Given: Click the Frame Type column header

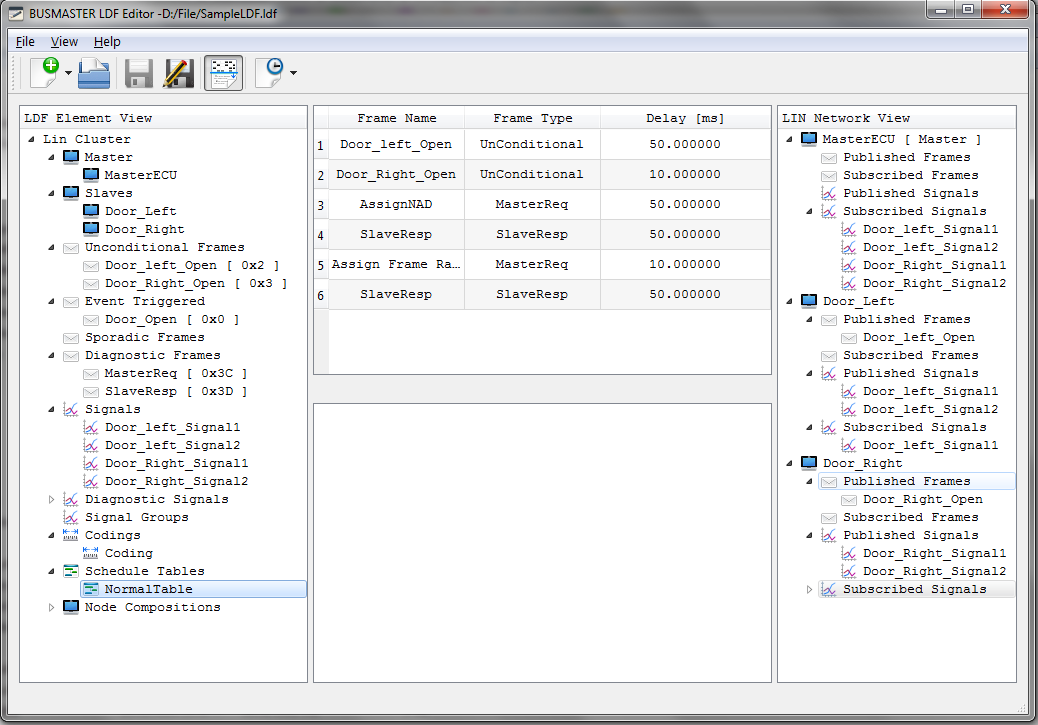Looking at the screenshot, I should click(x=533, y=118).
